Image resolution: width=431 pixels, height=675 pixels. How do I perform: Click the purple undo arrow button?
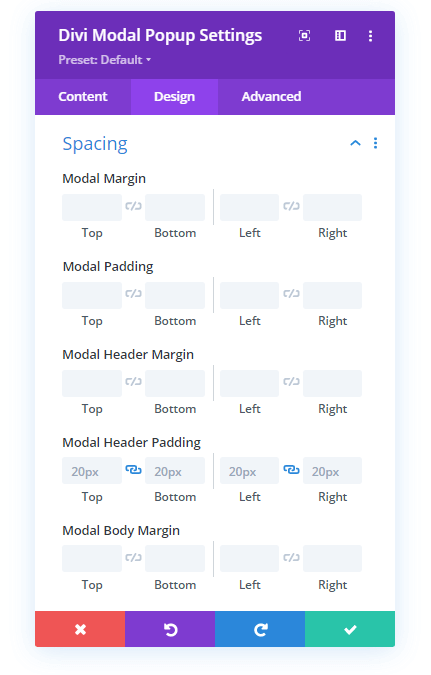(170, 629)
